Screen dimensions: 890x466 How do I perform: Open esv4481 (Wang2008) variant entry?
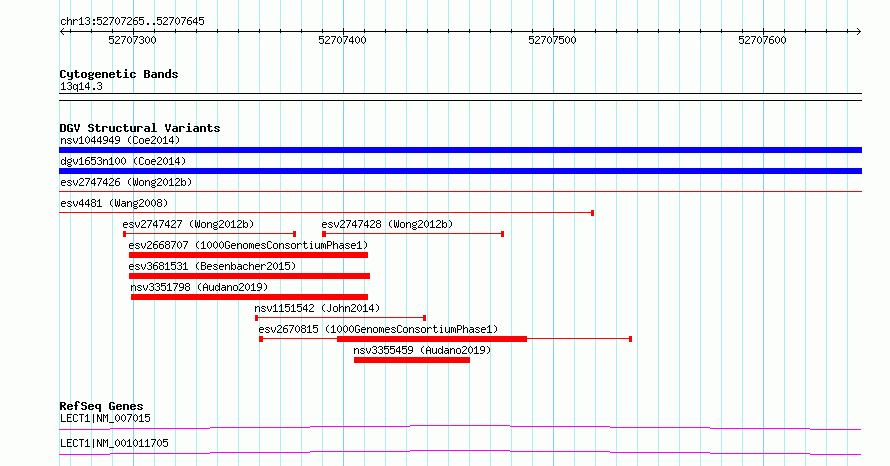[114, 203]
